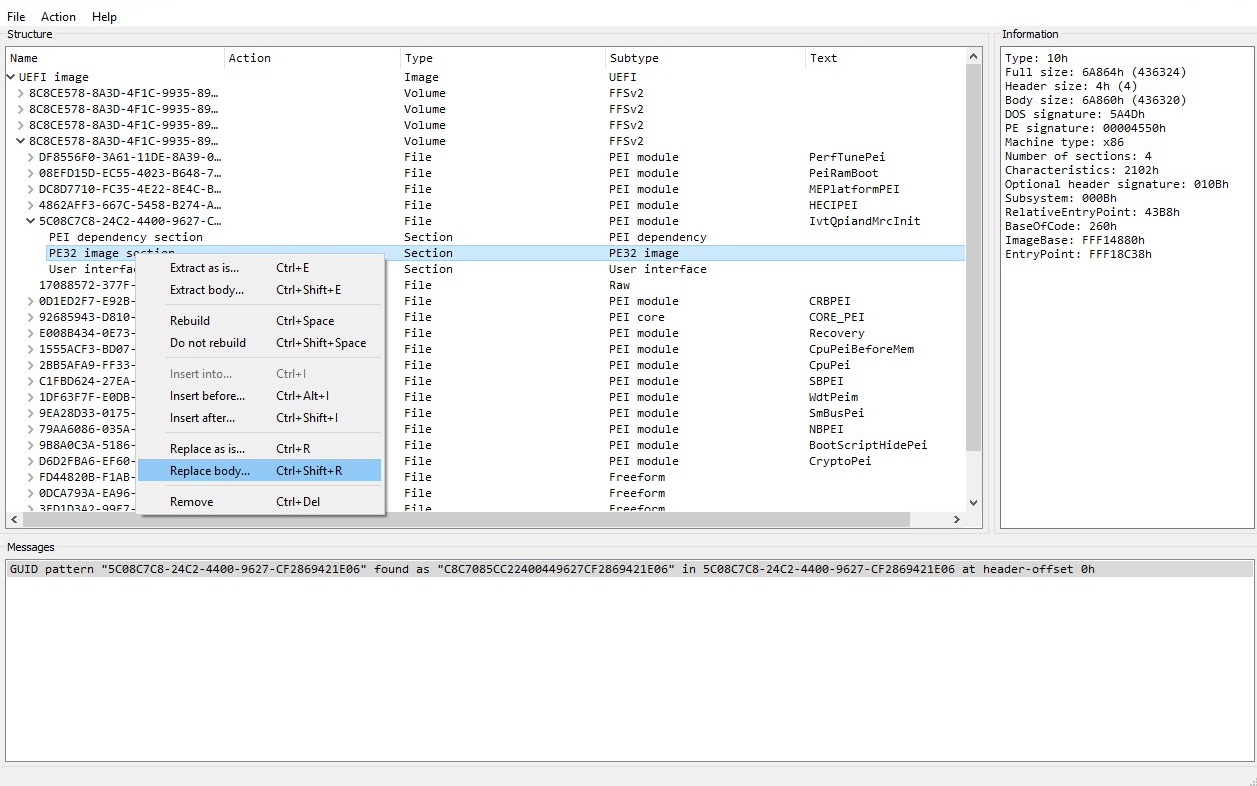Image resolution: width=1257 pixels, height=786 pixels.
Task: Select the 4862AFF3-667C-5458-B274 file row
Action: tap(485, 205)
